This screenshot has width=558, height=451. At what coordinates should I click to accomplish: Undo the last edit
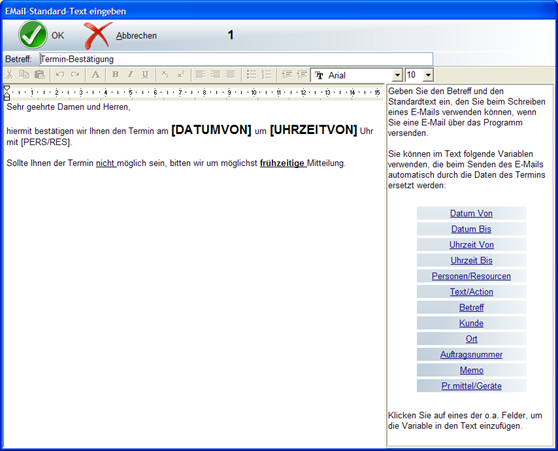pos(60,75)
